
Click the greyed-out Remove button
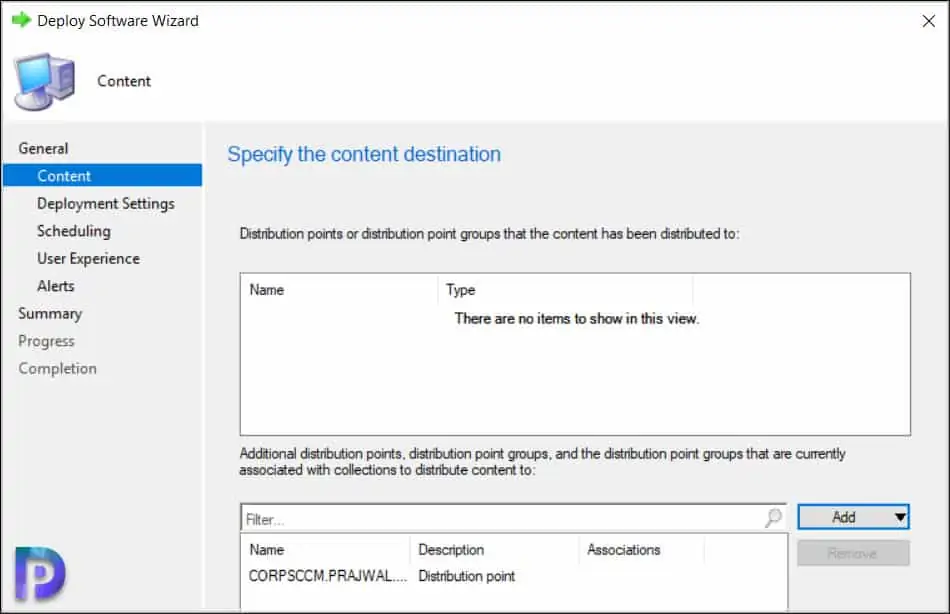coord(852,553)
